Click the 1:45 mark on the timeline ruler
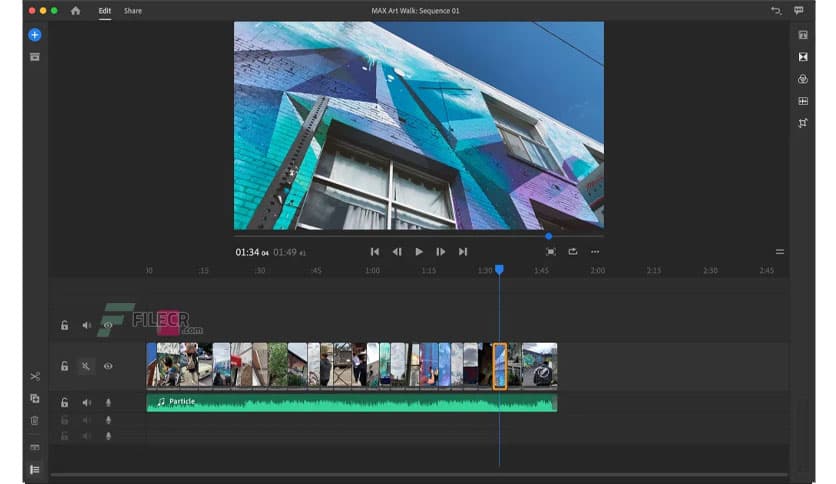This screenshot has height=484, width=836. (541, 271)
